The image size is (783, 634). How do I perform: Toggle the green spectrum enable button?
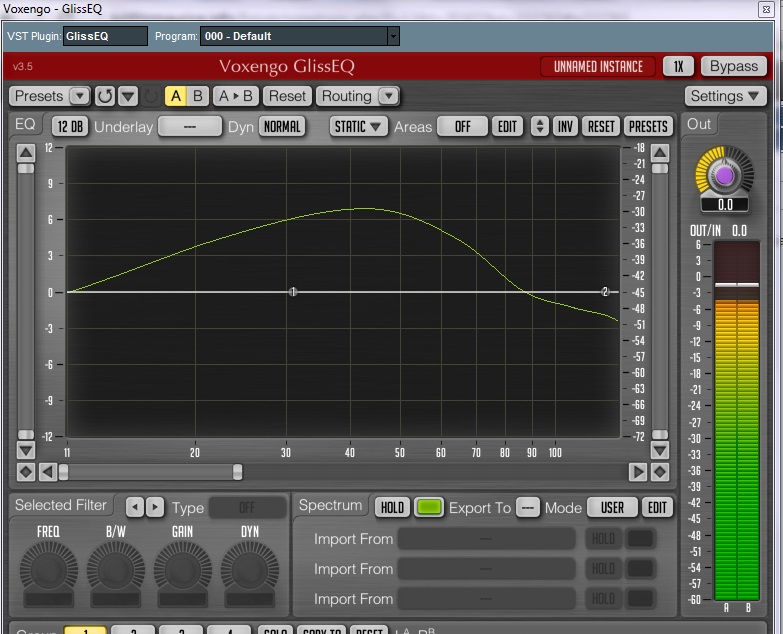(429, 507)
